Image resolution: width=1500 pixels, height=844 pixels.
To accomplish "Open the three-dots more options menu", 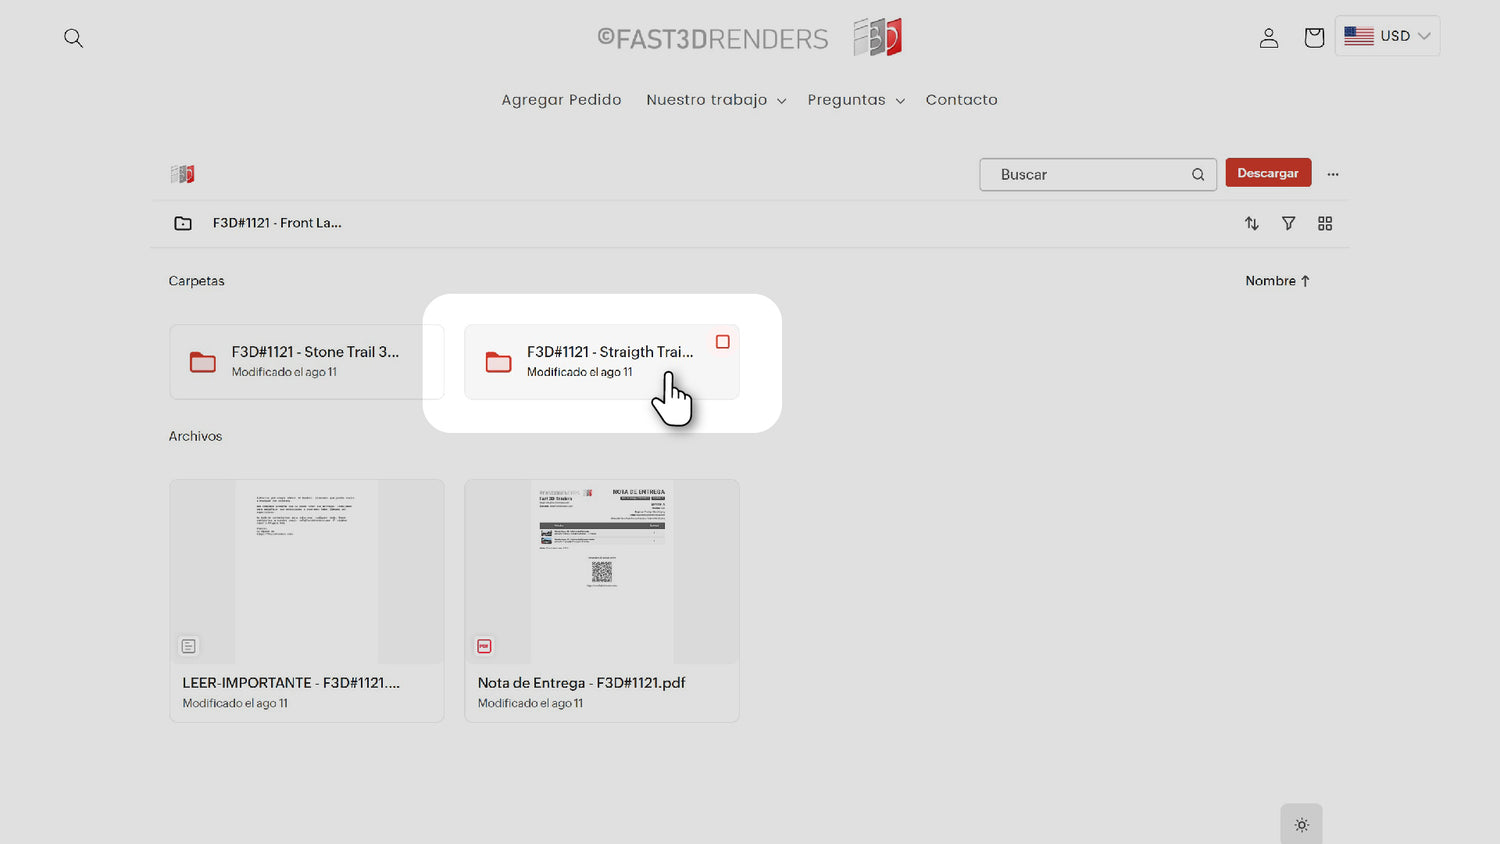I will coord(1333,174).
